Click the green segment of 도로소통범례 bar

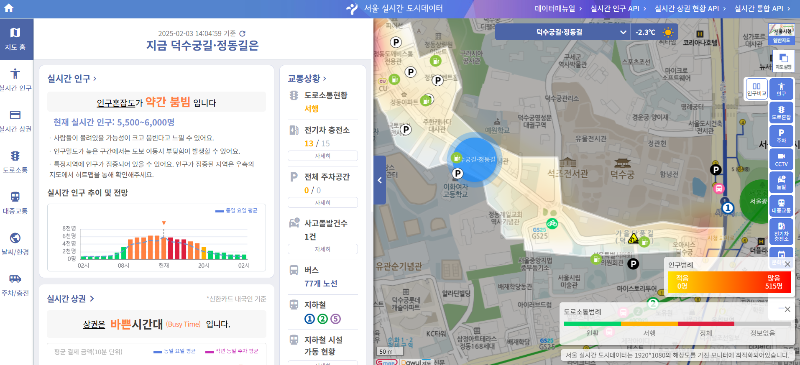[592, 324]
